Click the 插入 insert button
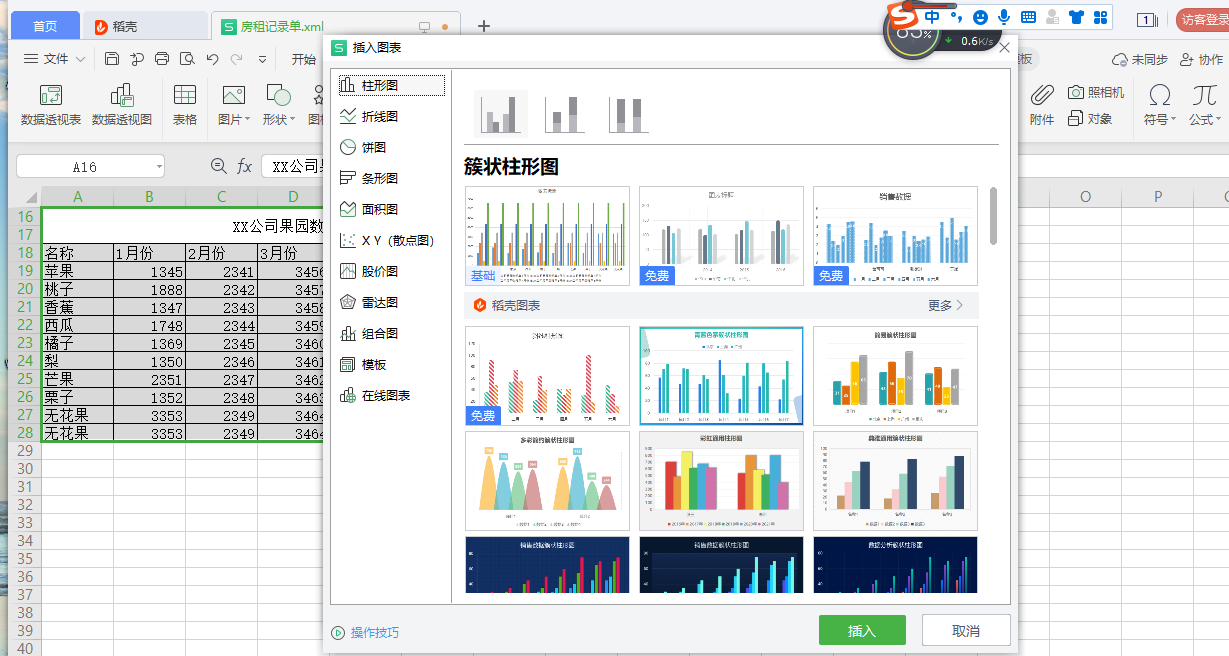Viewport: 1229px width, 656px height. tap(862, 631)
